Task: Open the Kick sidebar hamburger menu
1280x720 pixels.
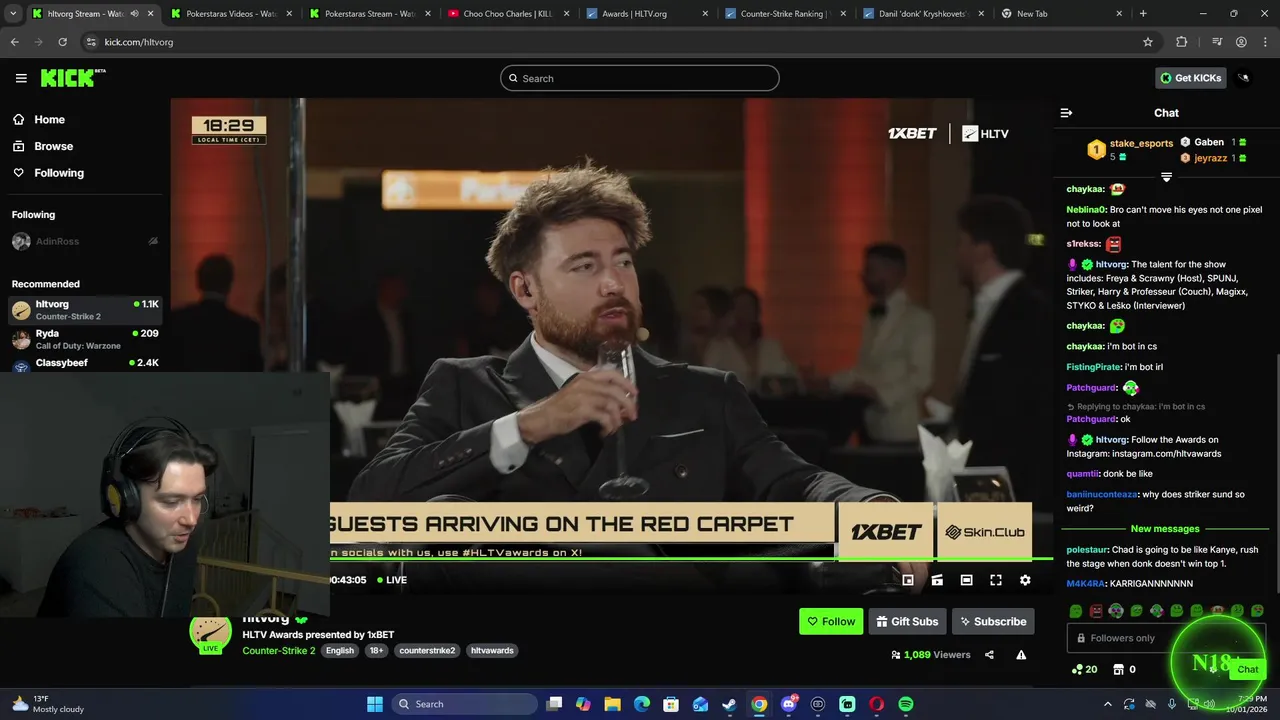Action: point(21,78)
